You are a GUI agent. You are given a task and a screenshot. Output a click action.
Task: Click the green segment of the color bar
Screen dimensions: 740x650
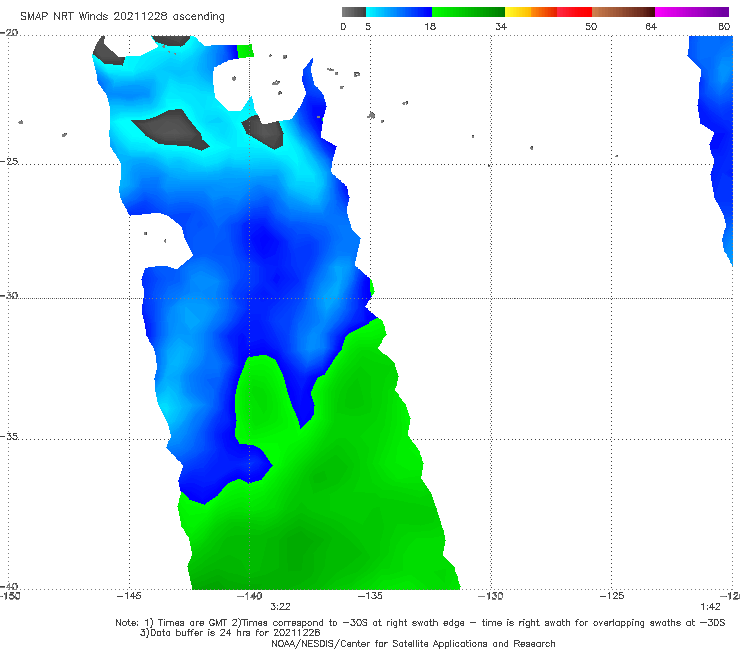pos(468,12)
